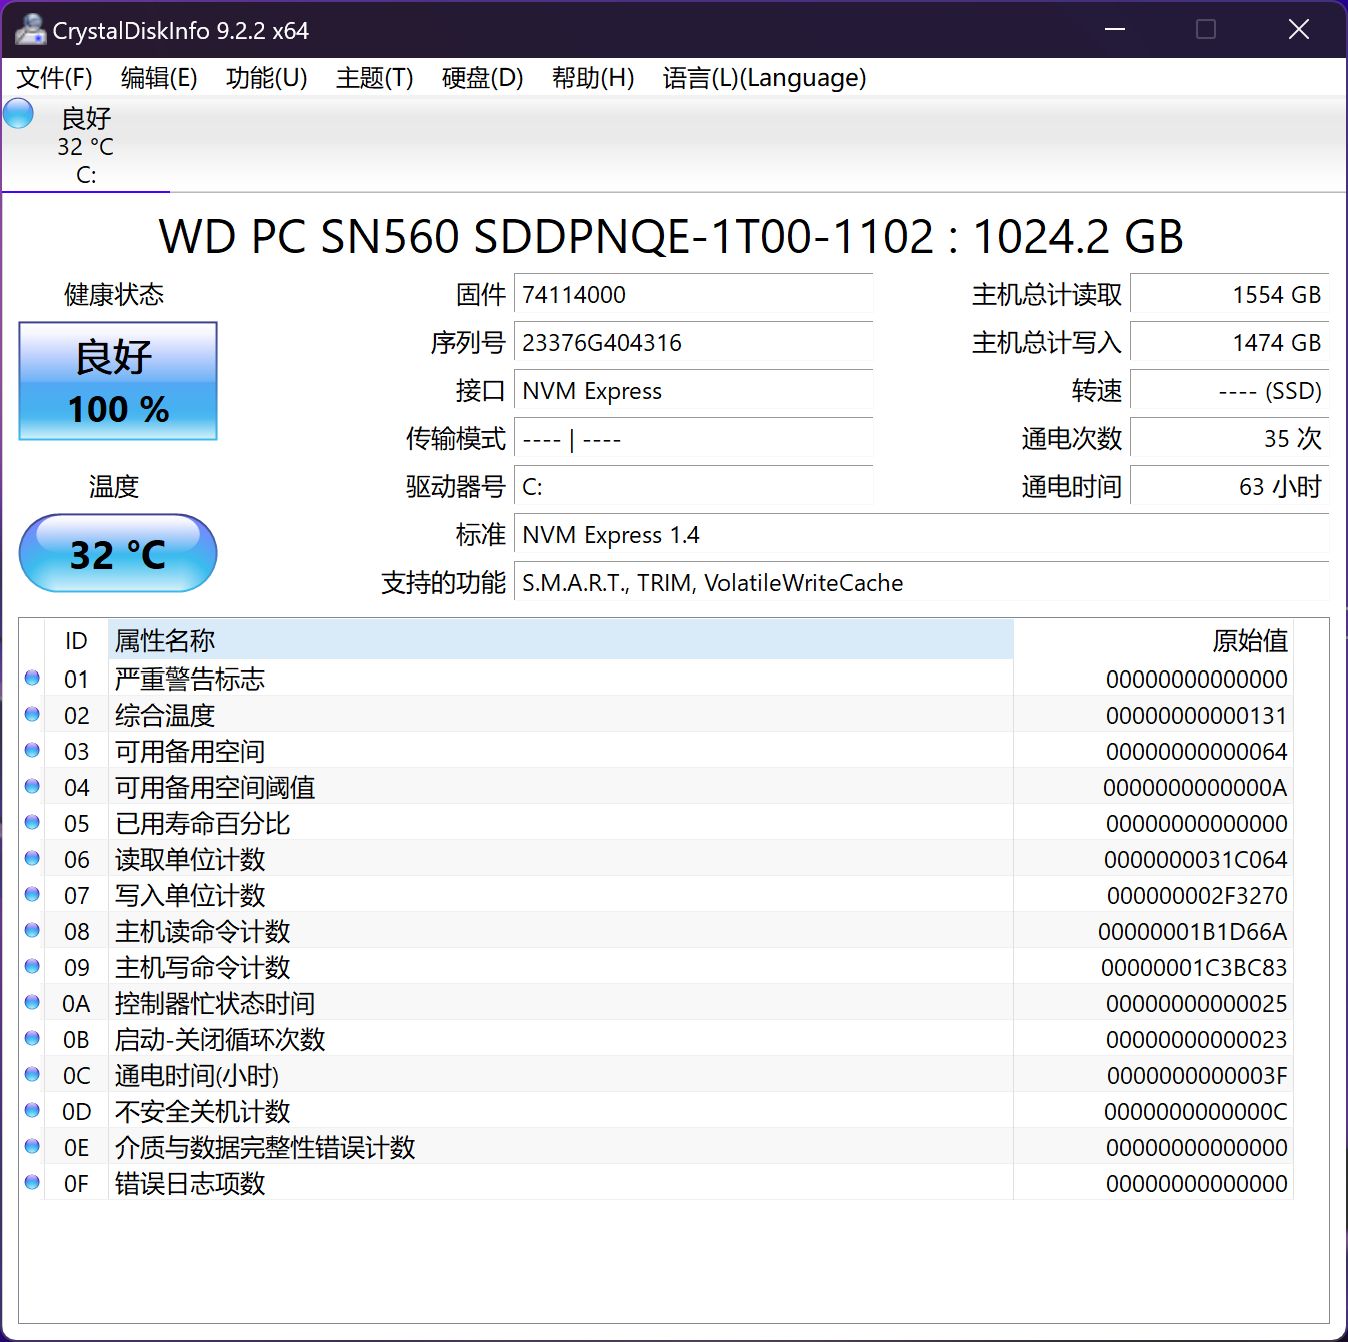The image size is (1348, 1342).
Task: Click status dot for 0F 错误日志项数
Action: tap(32, 1182)
